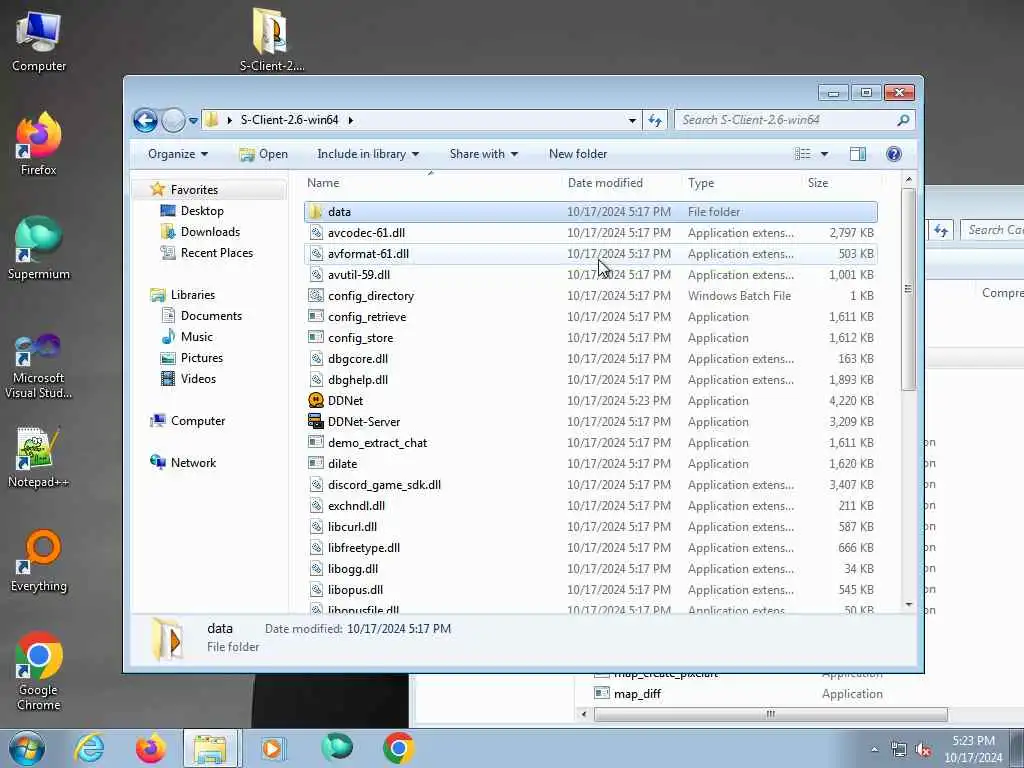The image size is (1024, 768).
Task: Launch Firefox from the desktop shortcut
Action: 39,144
